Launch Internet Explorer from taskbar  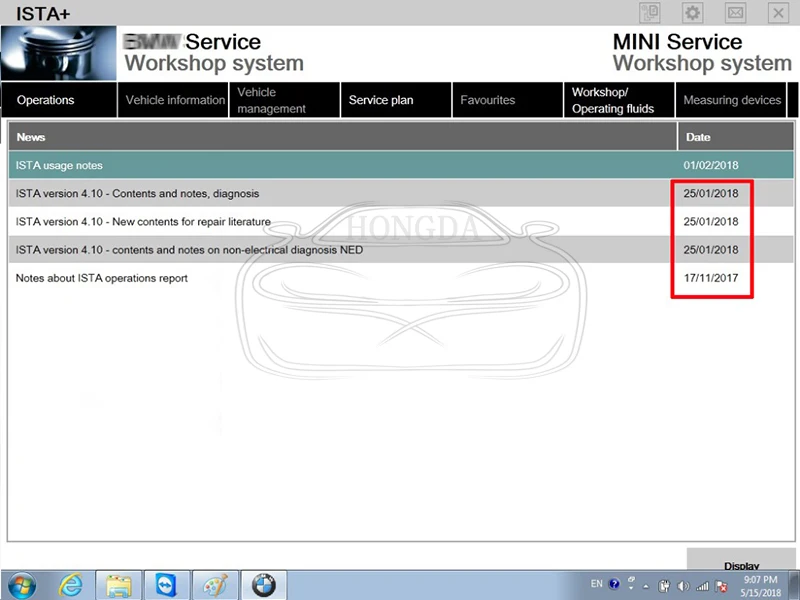click(71, 585)
